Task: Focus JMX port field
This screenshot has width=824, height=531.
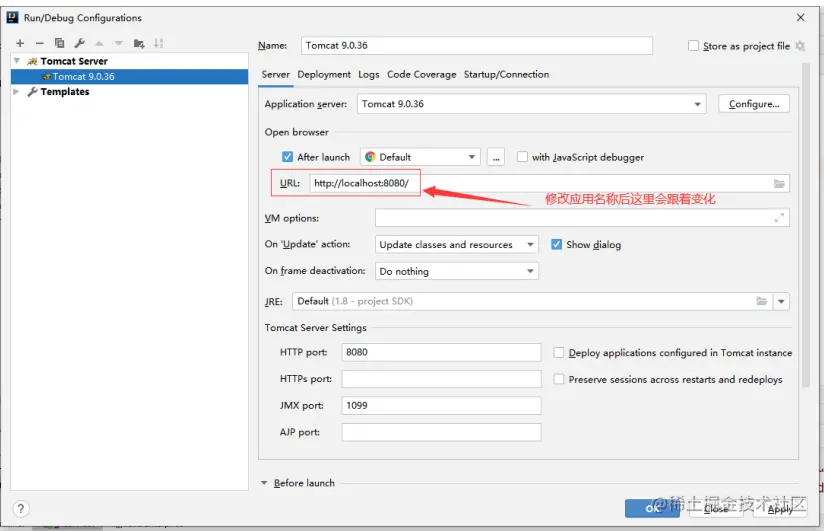Action: pos(441,405)
